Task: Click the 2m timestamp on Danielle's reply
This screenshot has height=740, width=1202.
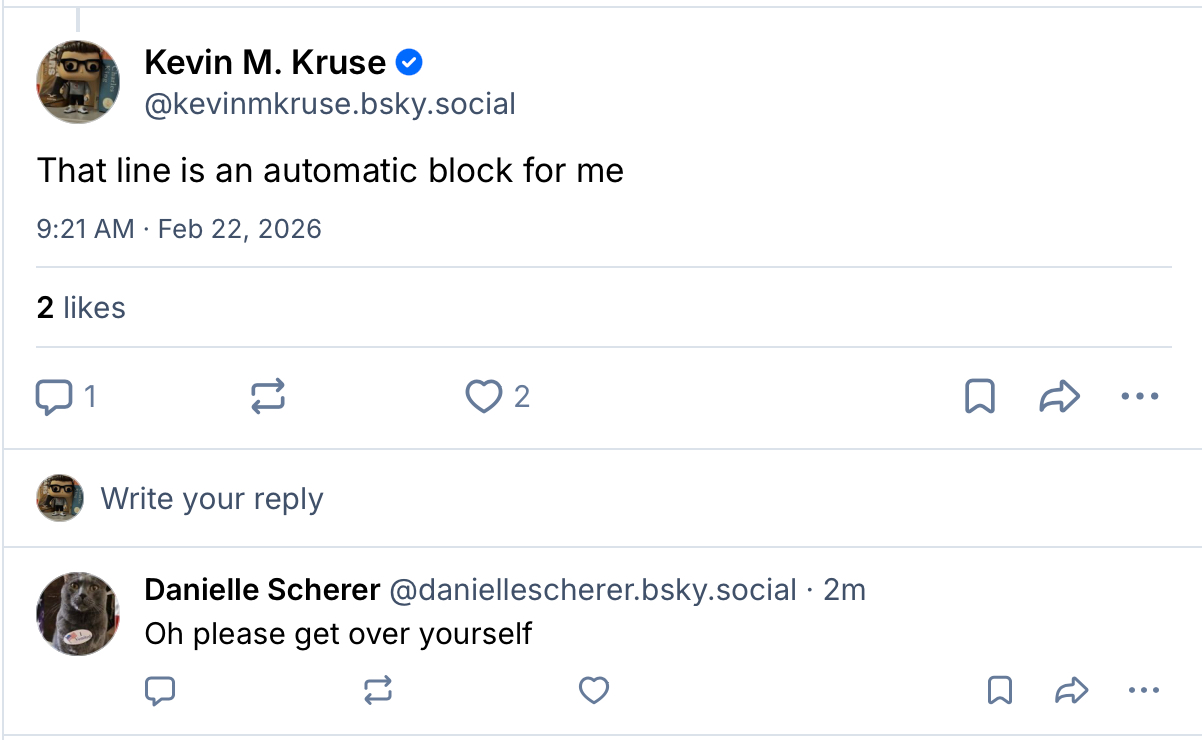Action: pos(844,590)
